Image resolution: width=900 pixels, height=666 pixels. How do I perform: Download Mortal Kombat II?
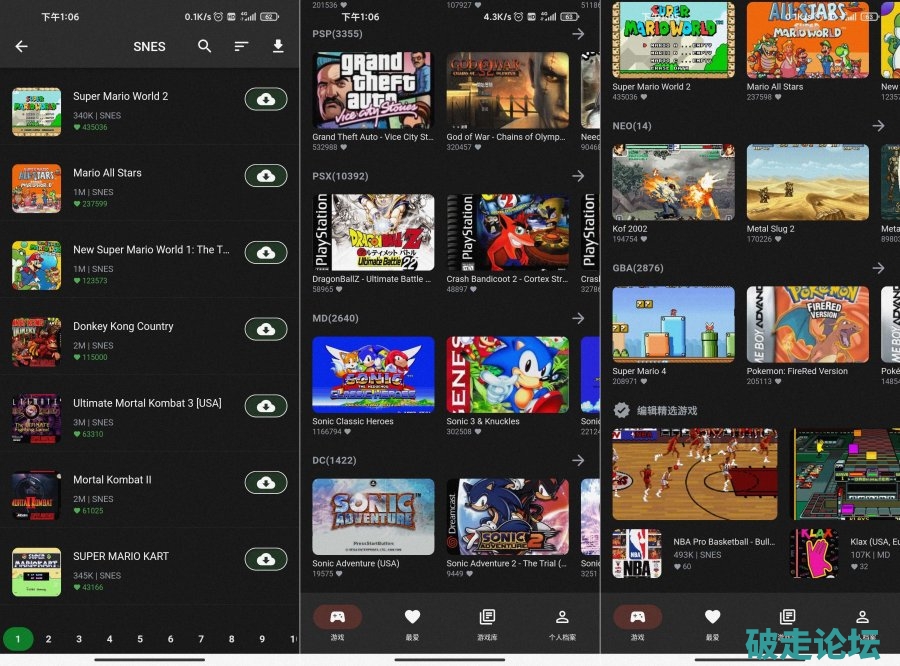(x=266, y=483)
